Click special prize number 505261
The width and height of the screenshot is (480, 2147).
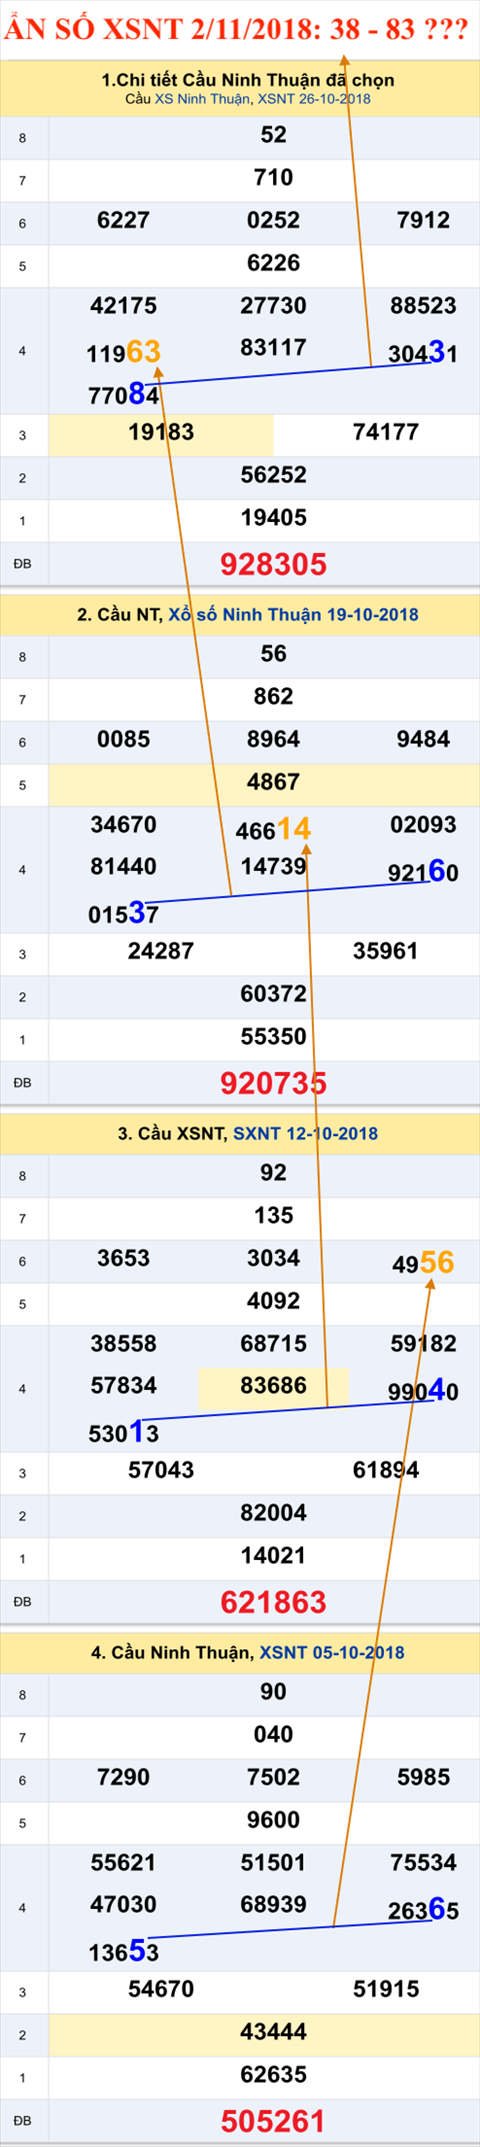pos(273,2121)
